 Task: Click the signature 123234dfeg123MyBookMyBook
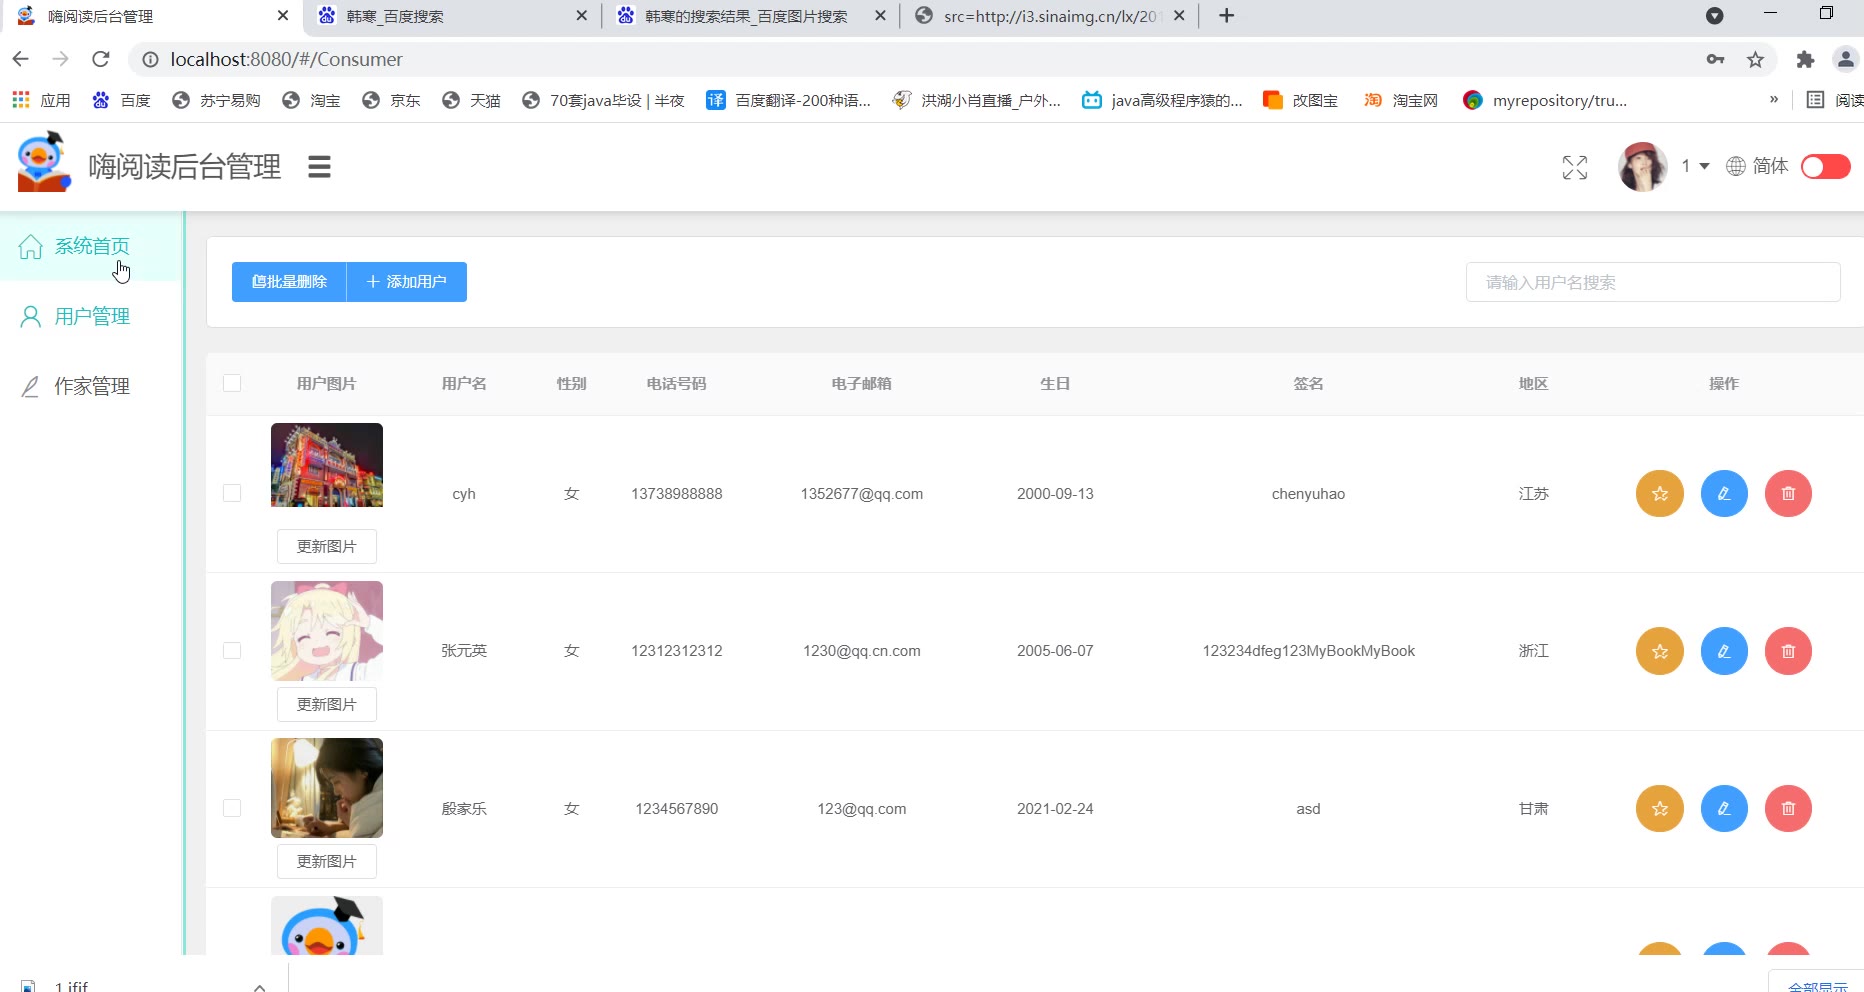1309,651
